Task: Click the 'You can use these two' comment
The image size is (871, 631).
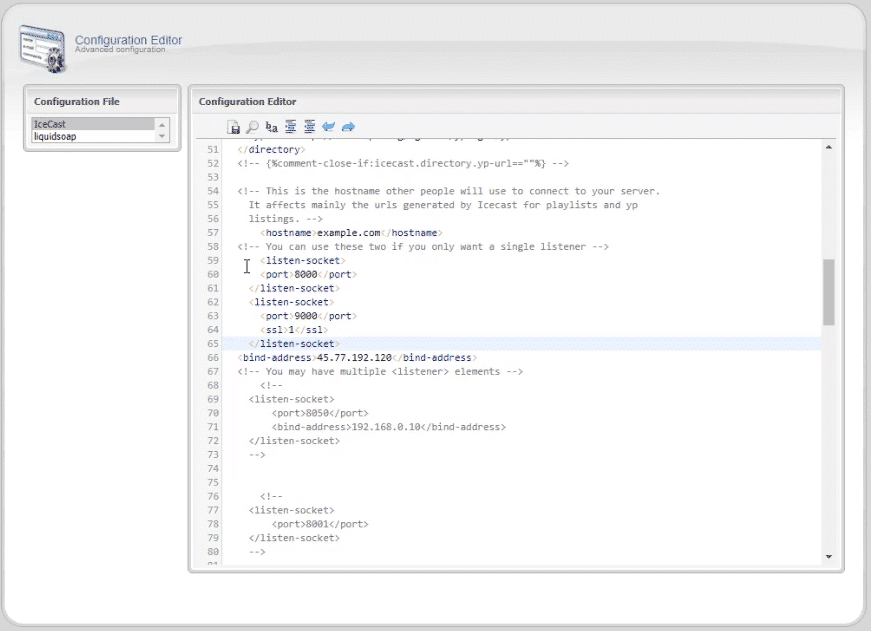Action: 423,247
